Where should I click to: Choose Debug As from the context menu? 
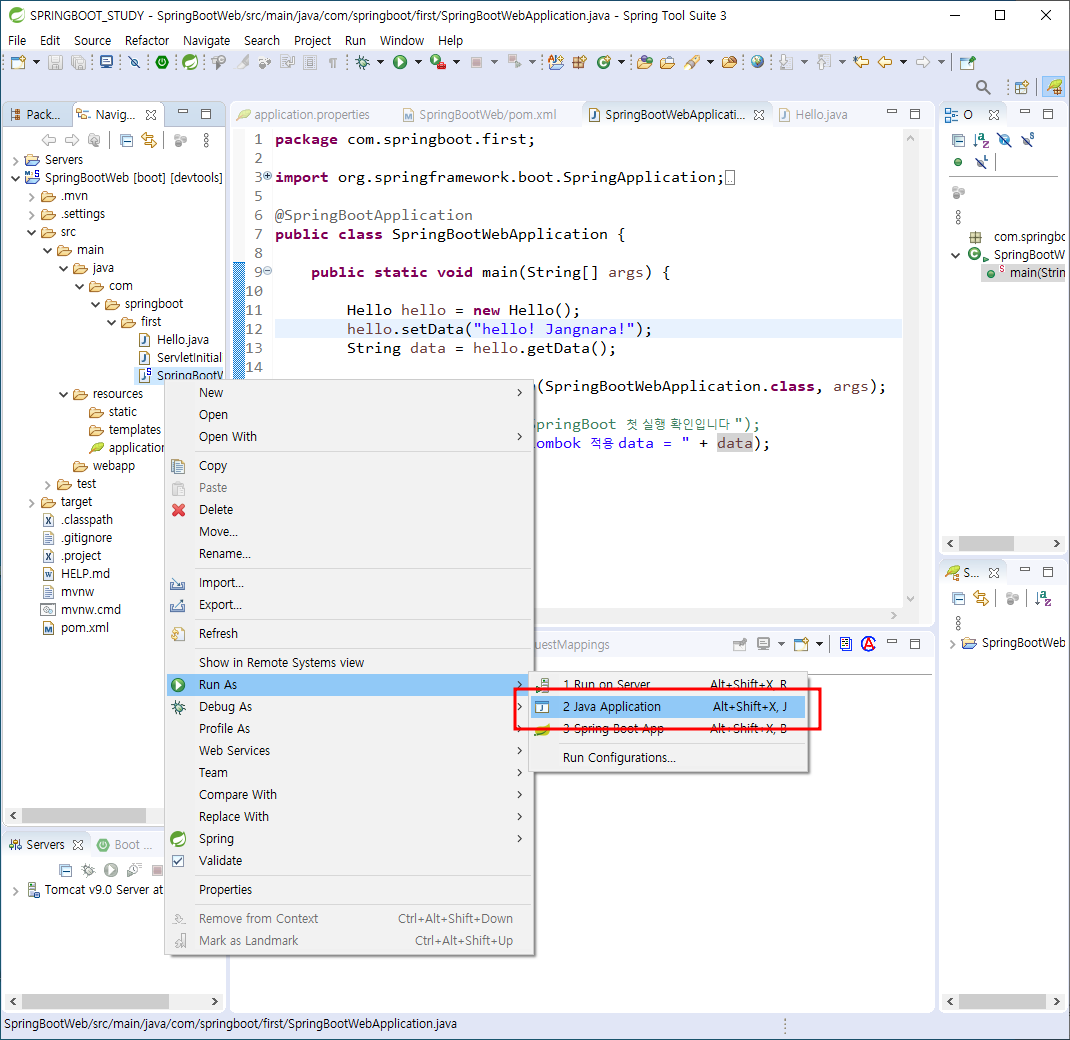[x=350, y=707]
